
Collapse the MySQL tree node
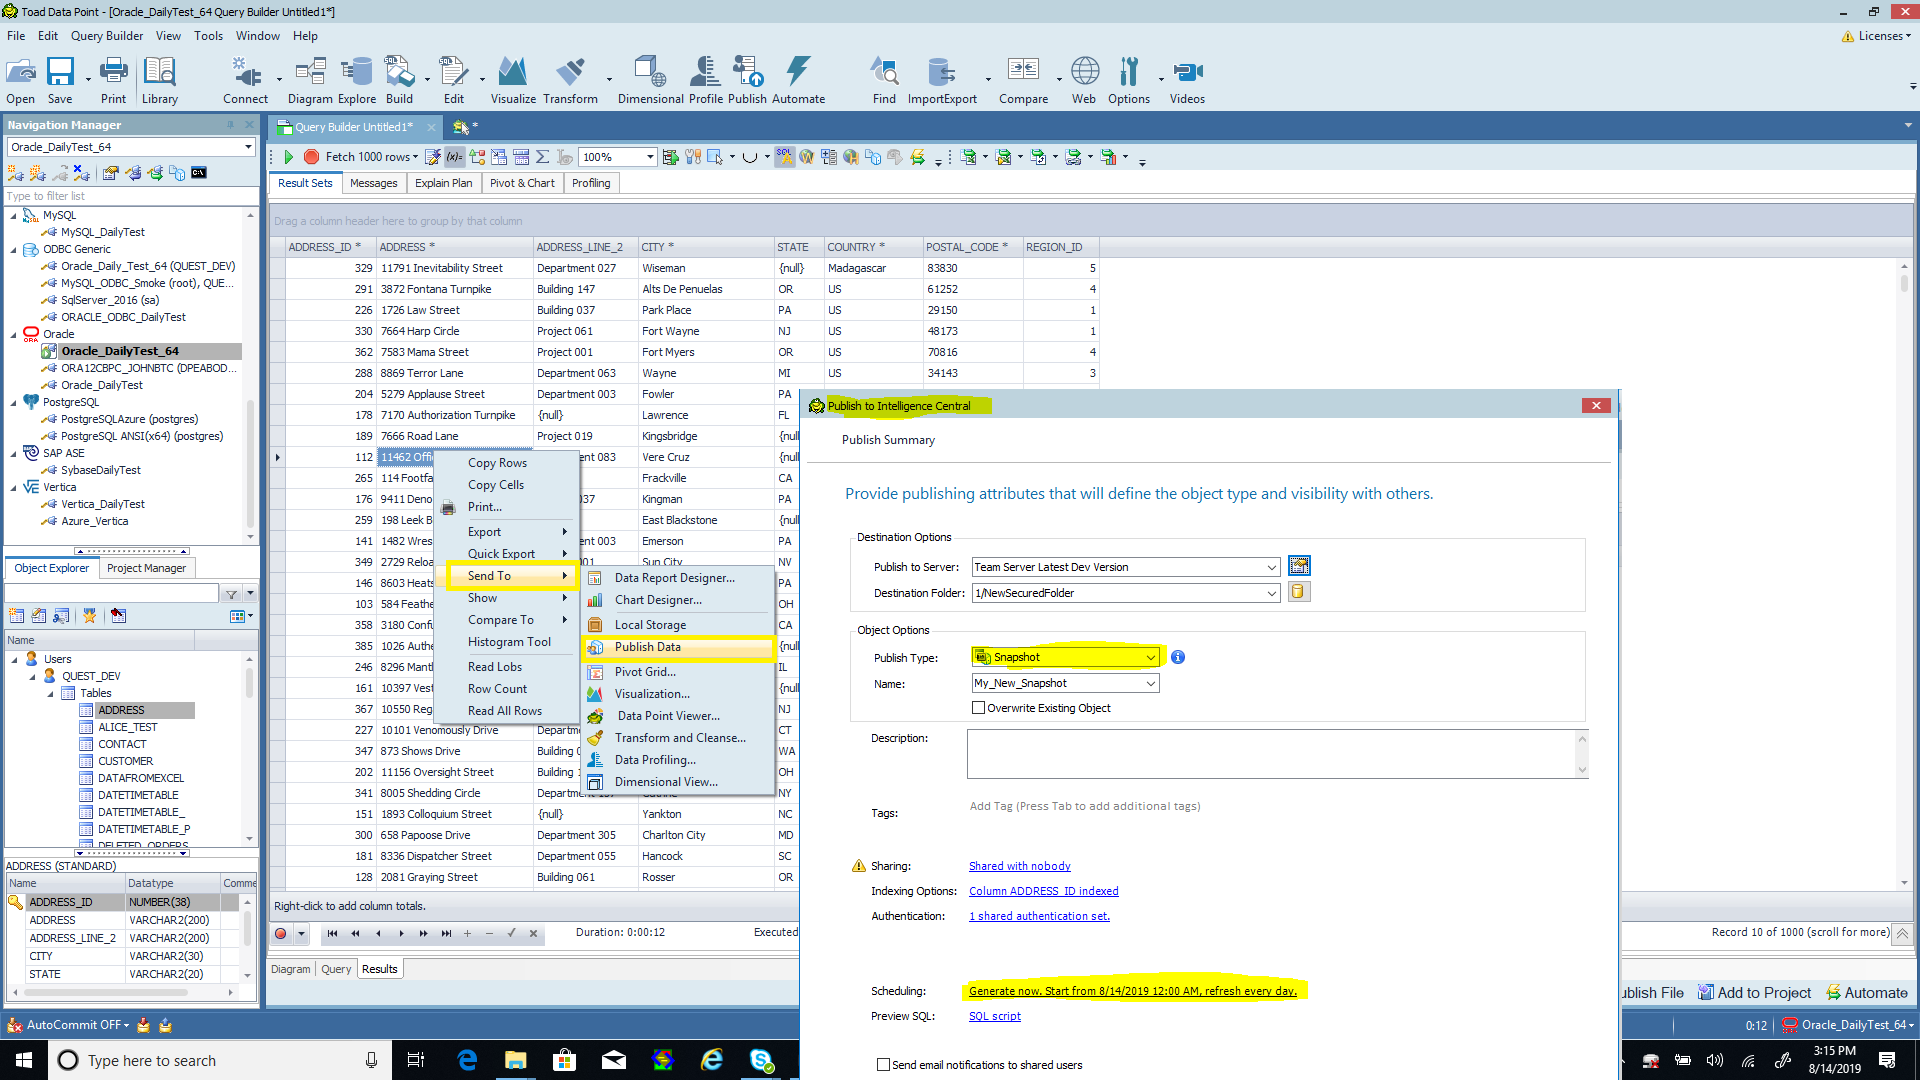tap(14, 215)
